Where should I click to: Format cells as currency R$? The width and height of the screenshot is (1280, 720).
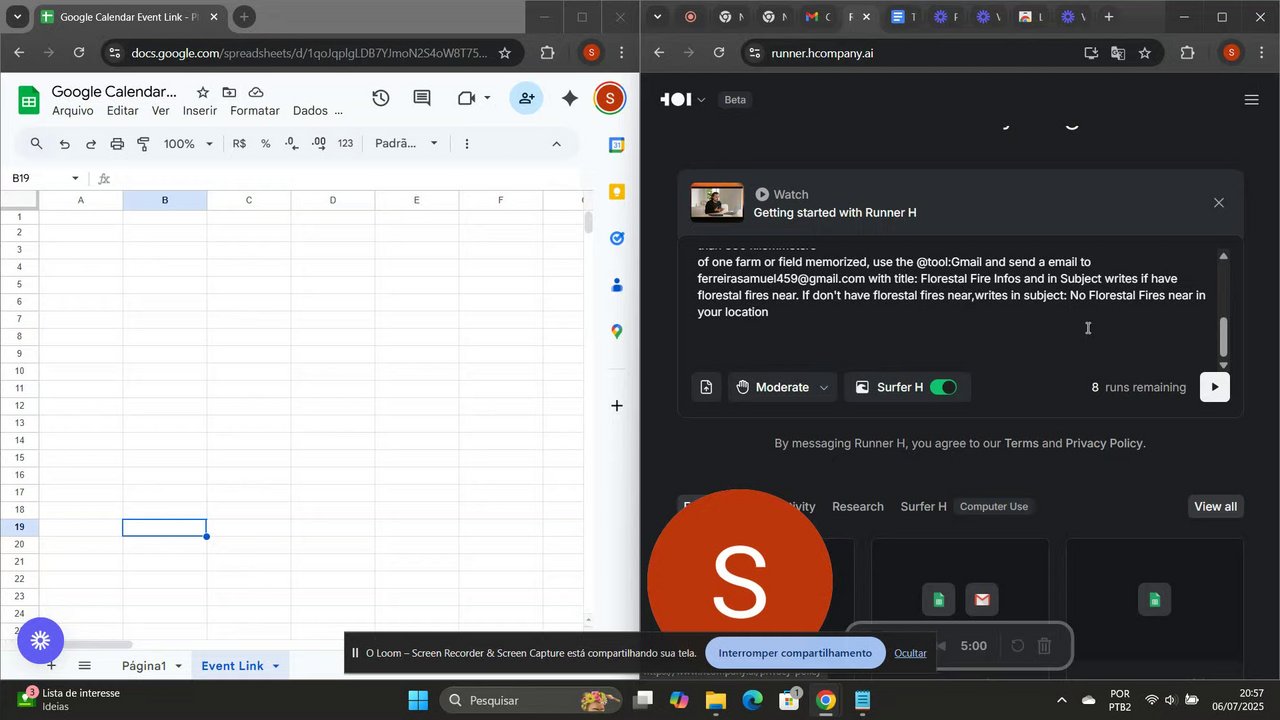click(x=239, y=144)
